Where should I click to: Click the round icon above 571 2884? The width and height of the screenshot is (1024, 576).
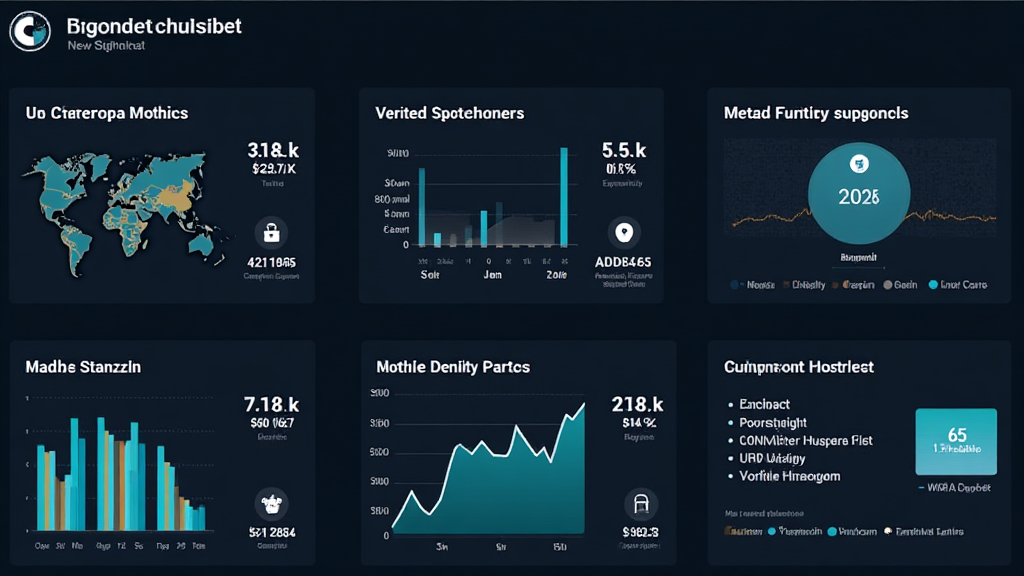[270, 503]
